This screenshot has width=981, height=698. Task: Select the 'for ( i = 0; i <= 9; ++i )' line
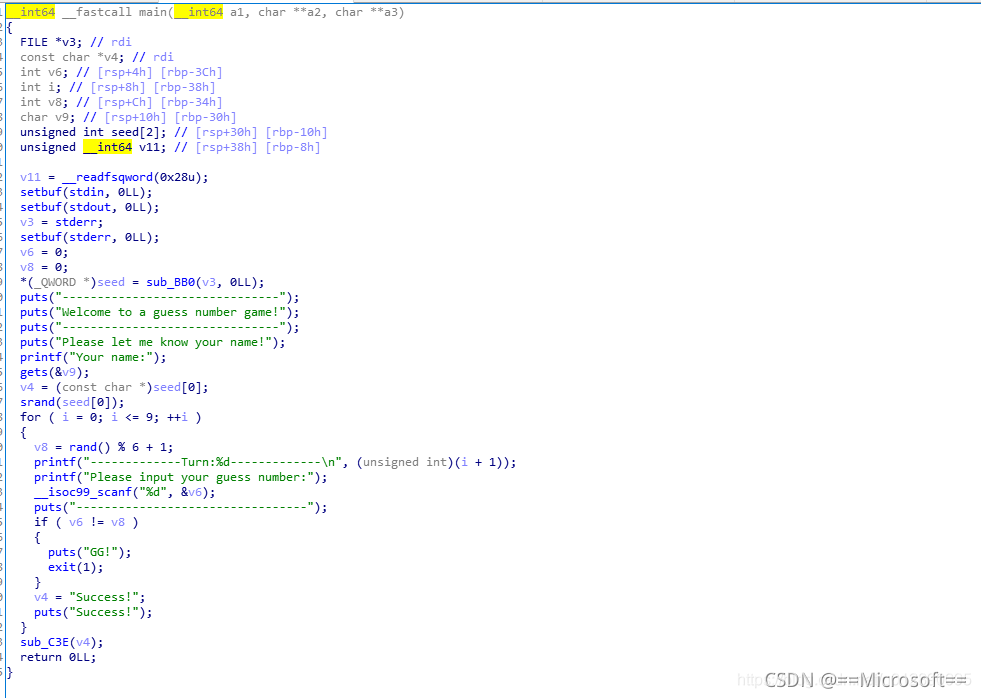tap(111, 417)
